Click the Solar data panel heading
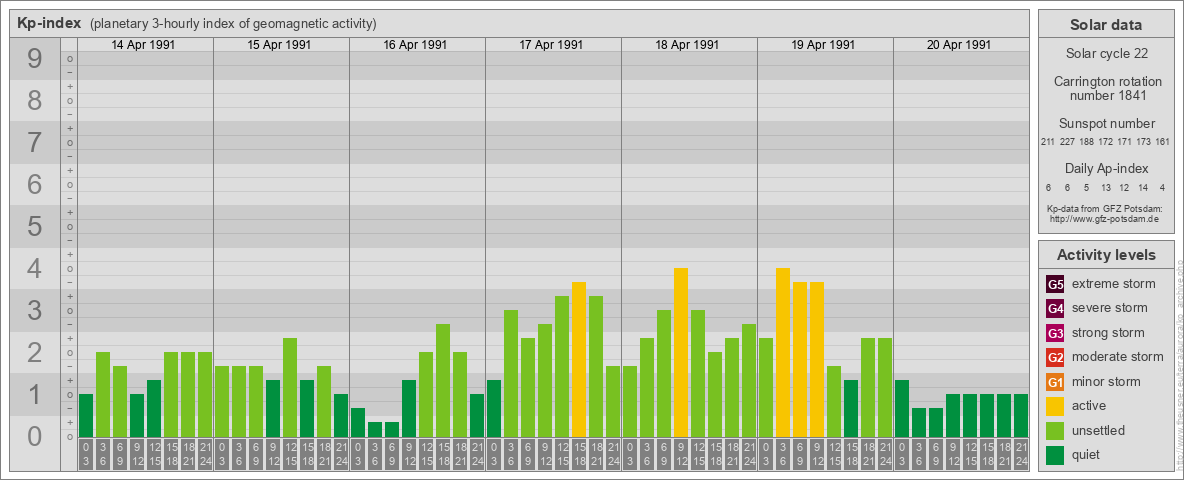Viewport: 1184px width, 480px height. pos(1106,25)
